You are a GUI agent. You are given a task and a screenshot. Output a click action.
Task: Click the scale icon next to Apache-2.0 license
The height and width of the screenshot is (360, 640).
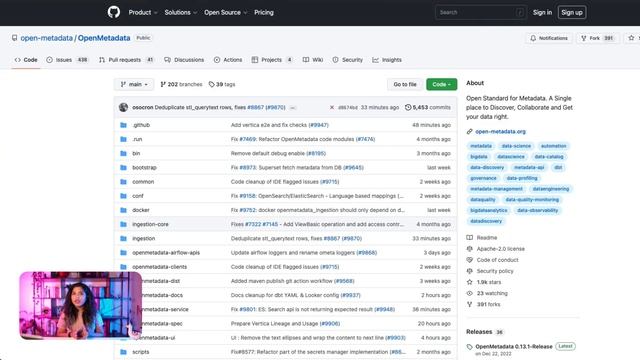[469, 249]
